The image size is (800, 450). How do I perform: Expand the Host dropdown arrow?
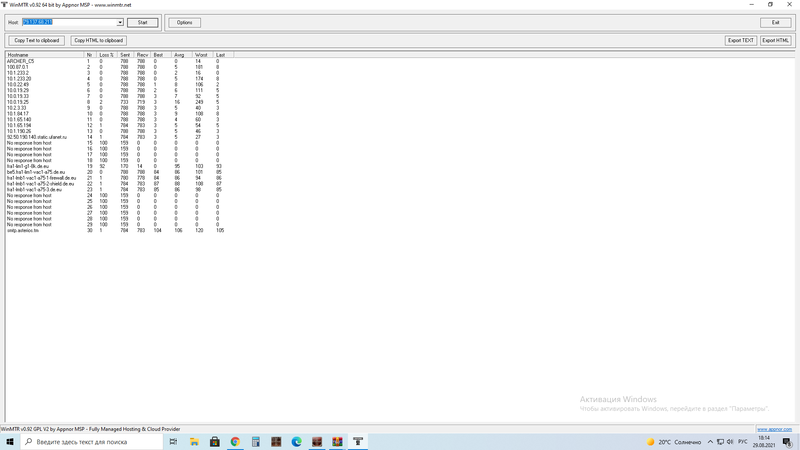[x=120, y=22]
